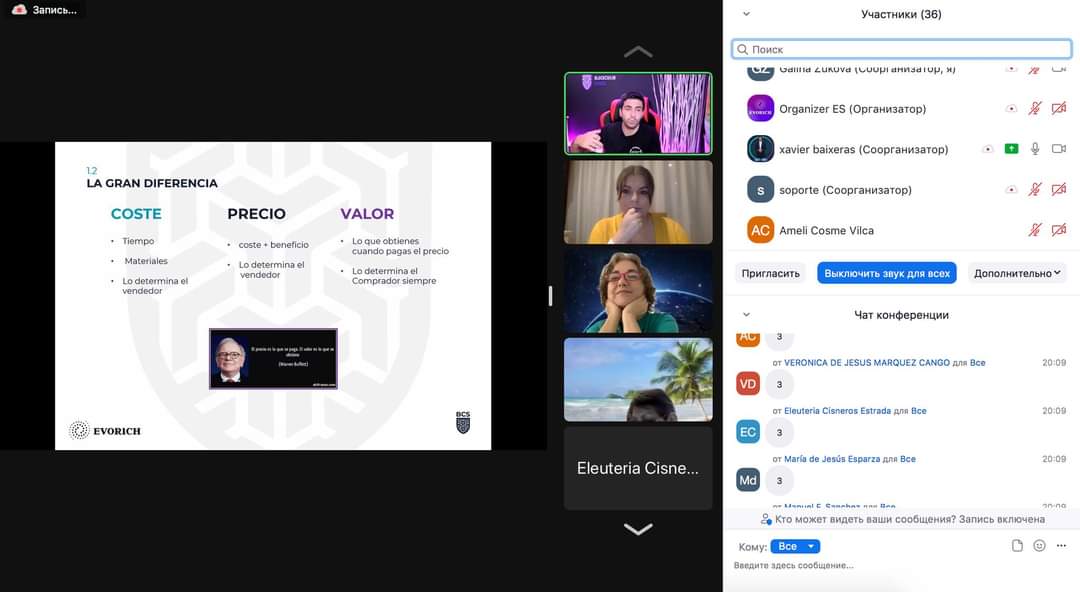Click Eleuteria Cisneros Estrada sender name in chat
Viewport: 1080px width, 592px height.
(x=837, y=411)
